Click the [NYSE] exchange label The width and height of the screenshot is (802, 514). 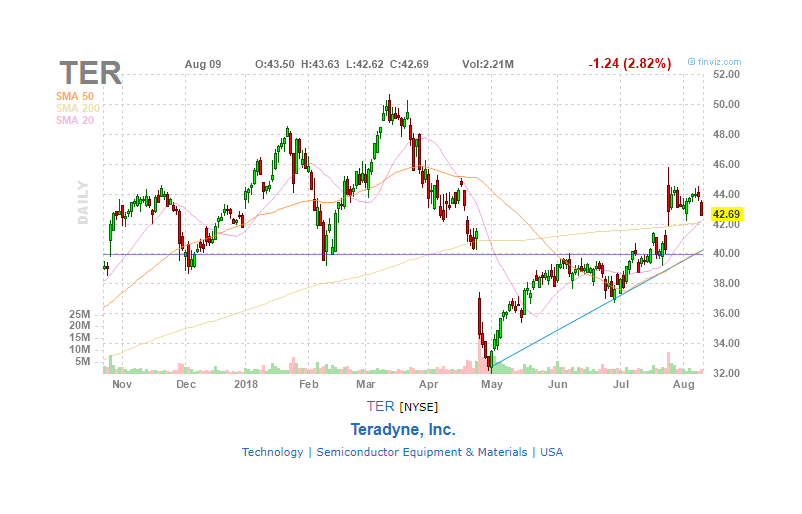coord(419,407)
